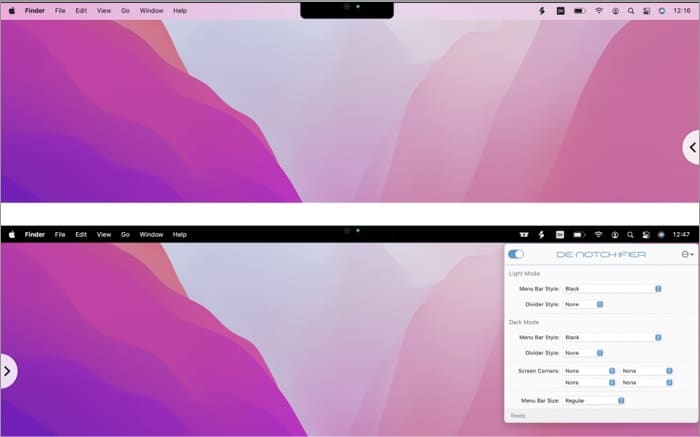Open Siri from the top light menu bar
Image resolution: width=700 pixels, height=437 pixels.
click(x=662, y=10)
